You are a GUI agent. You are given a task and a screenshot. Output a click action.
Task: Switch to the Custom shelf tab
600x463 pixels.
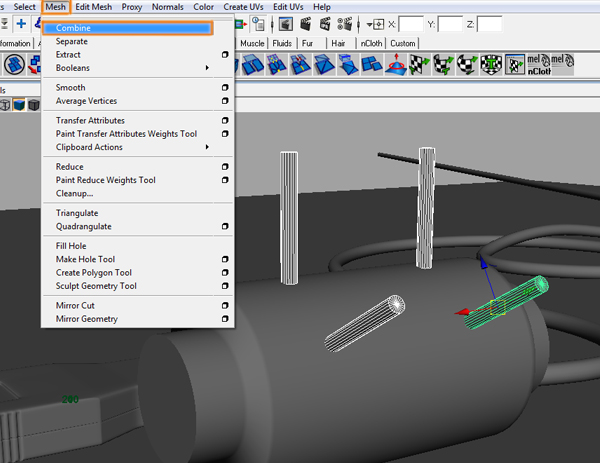(x=403, y=43)
